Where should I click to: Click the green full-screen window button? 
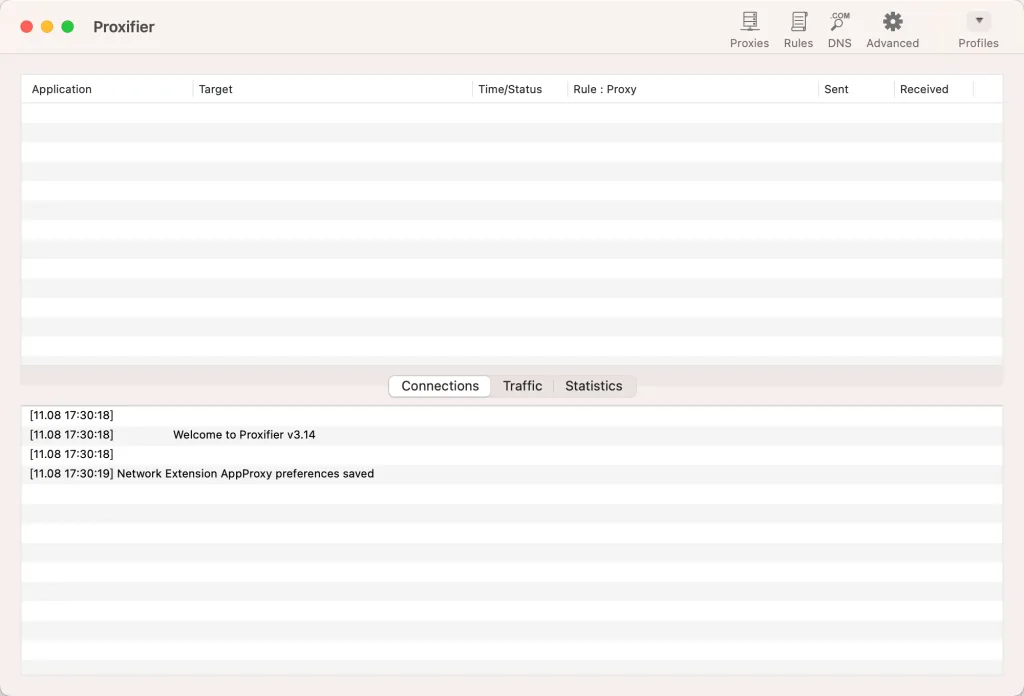[68, 27]
